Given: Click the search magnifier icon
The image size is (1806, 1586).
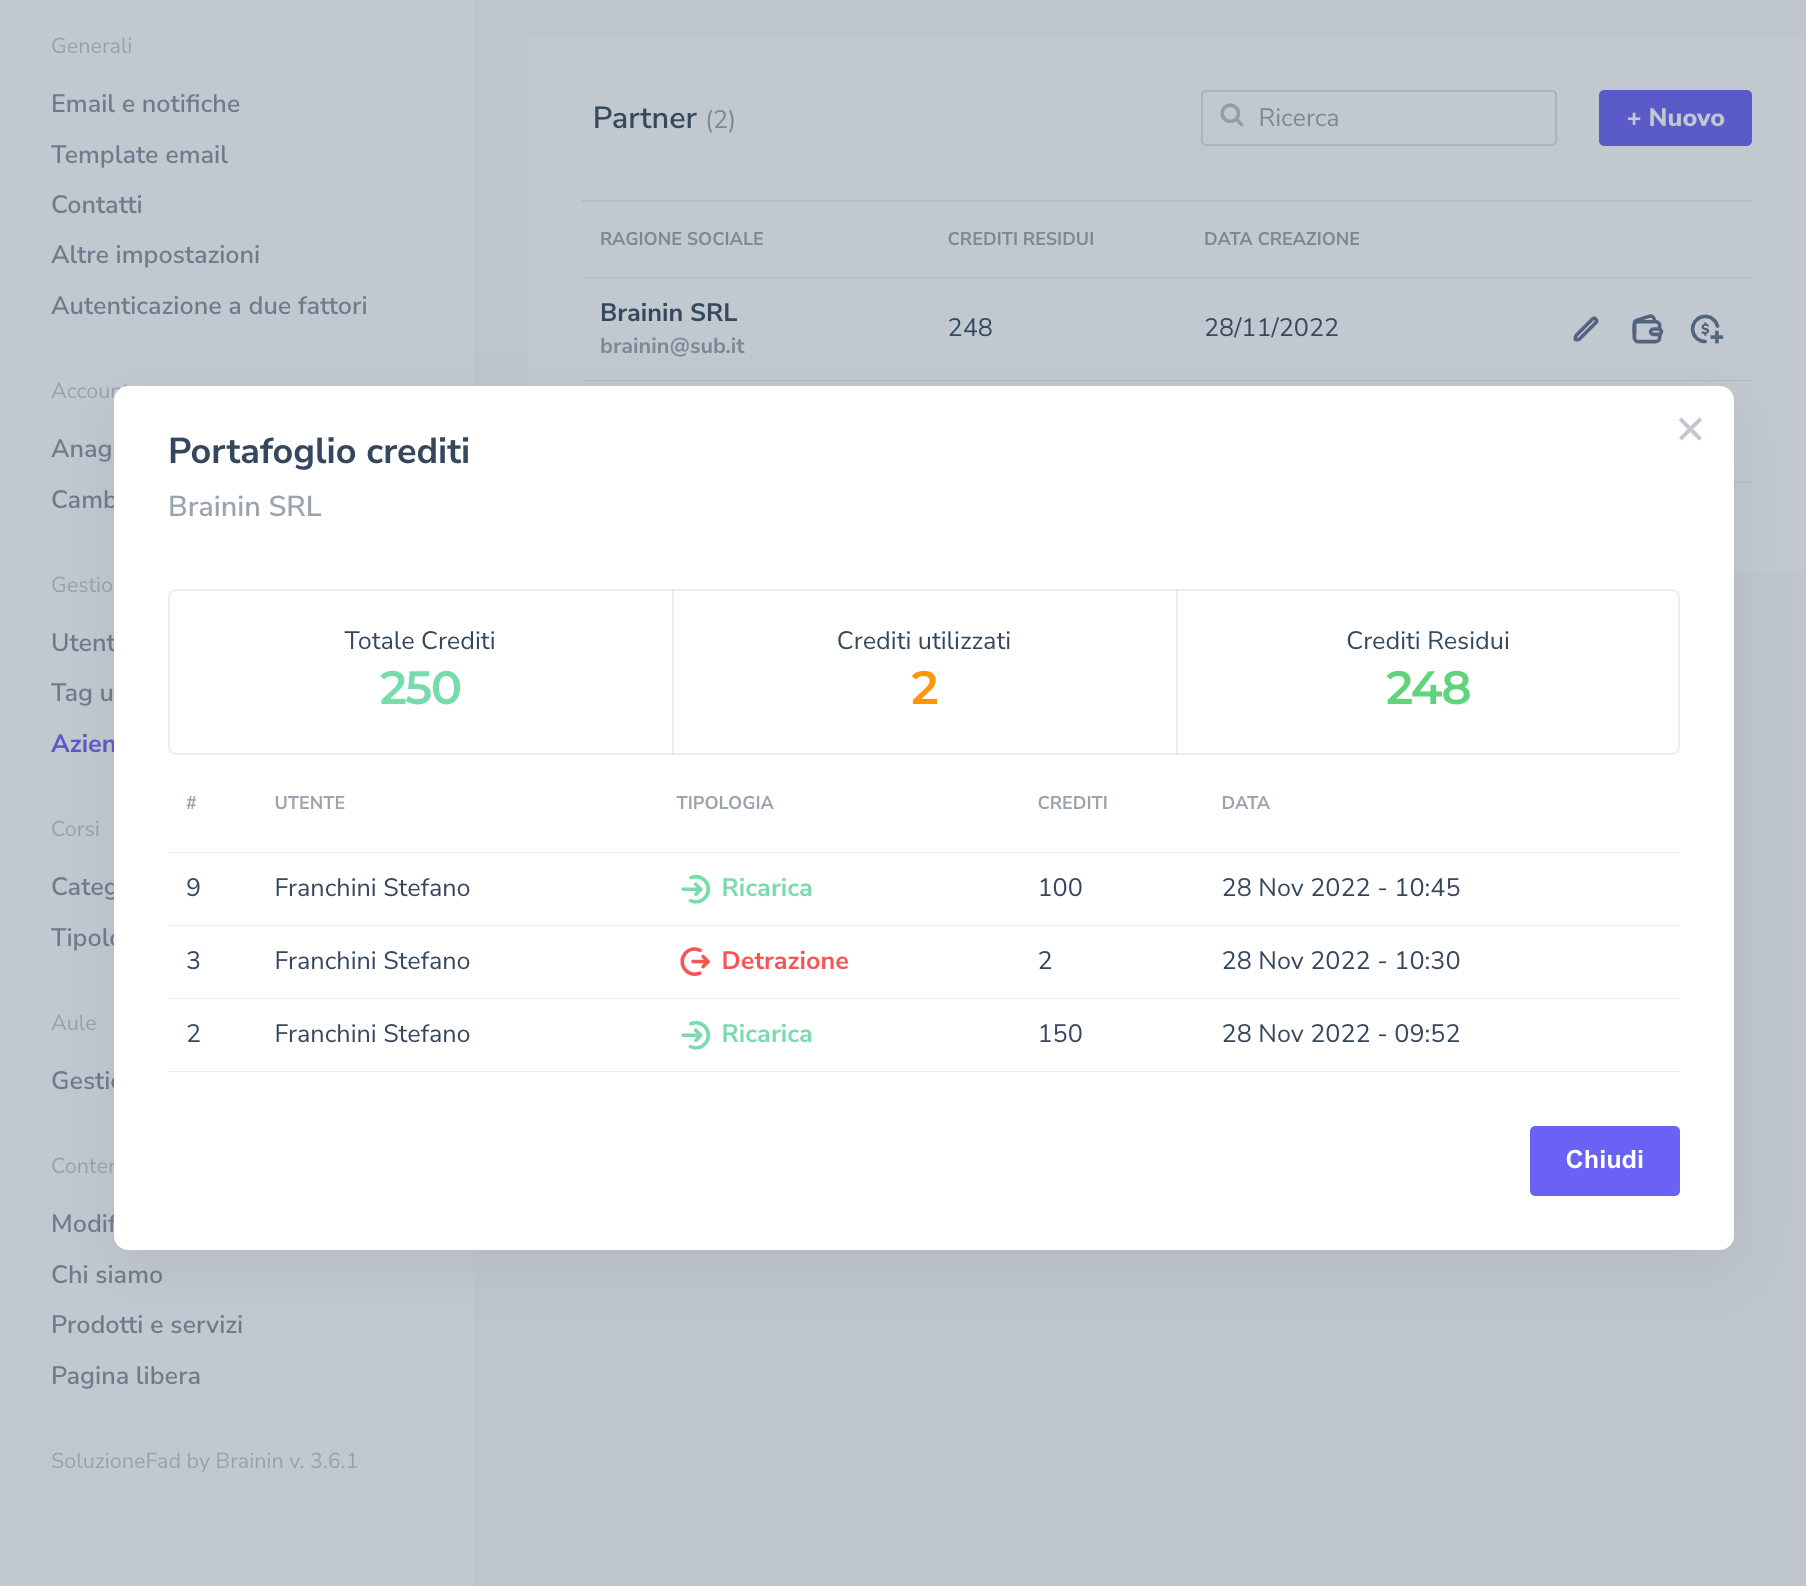Looking at the screenshot, I should click(1232, 116).
